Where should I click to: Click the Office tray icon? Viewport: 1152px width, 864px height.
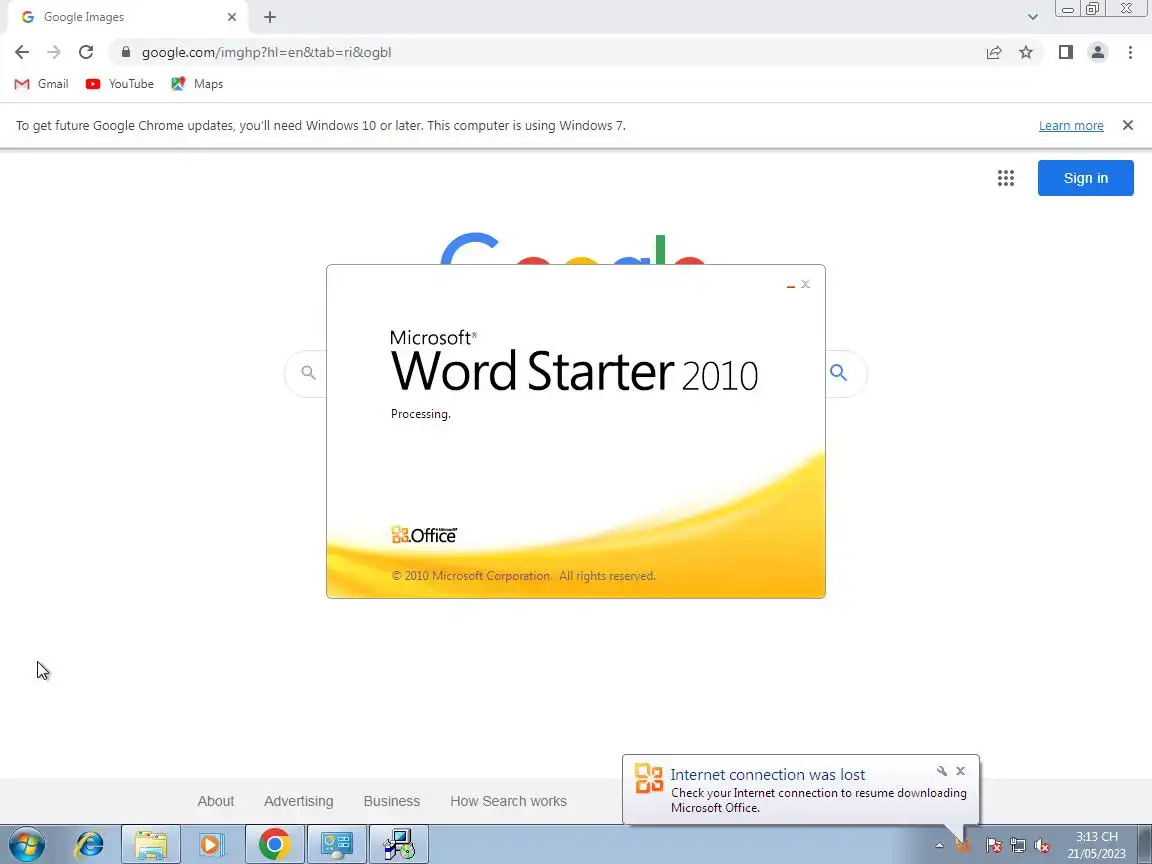pos(963,846)
